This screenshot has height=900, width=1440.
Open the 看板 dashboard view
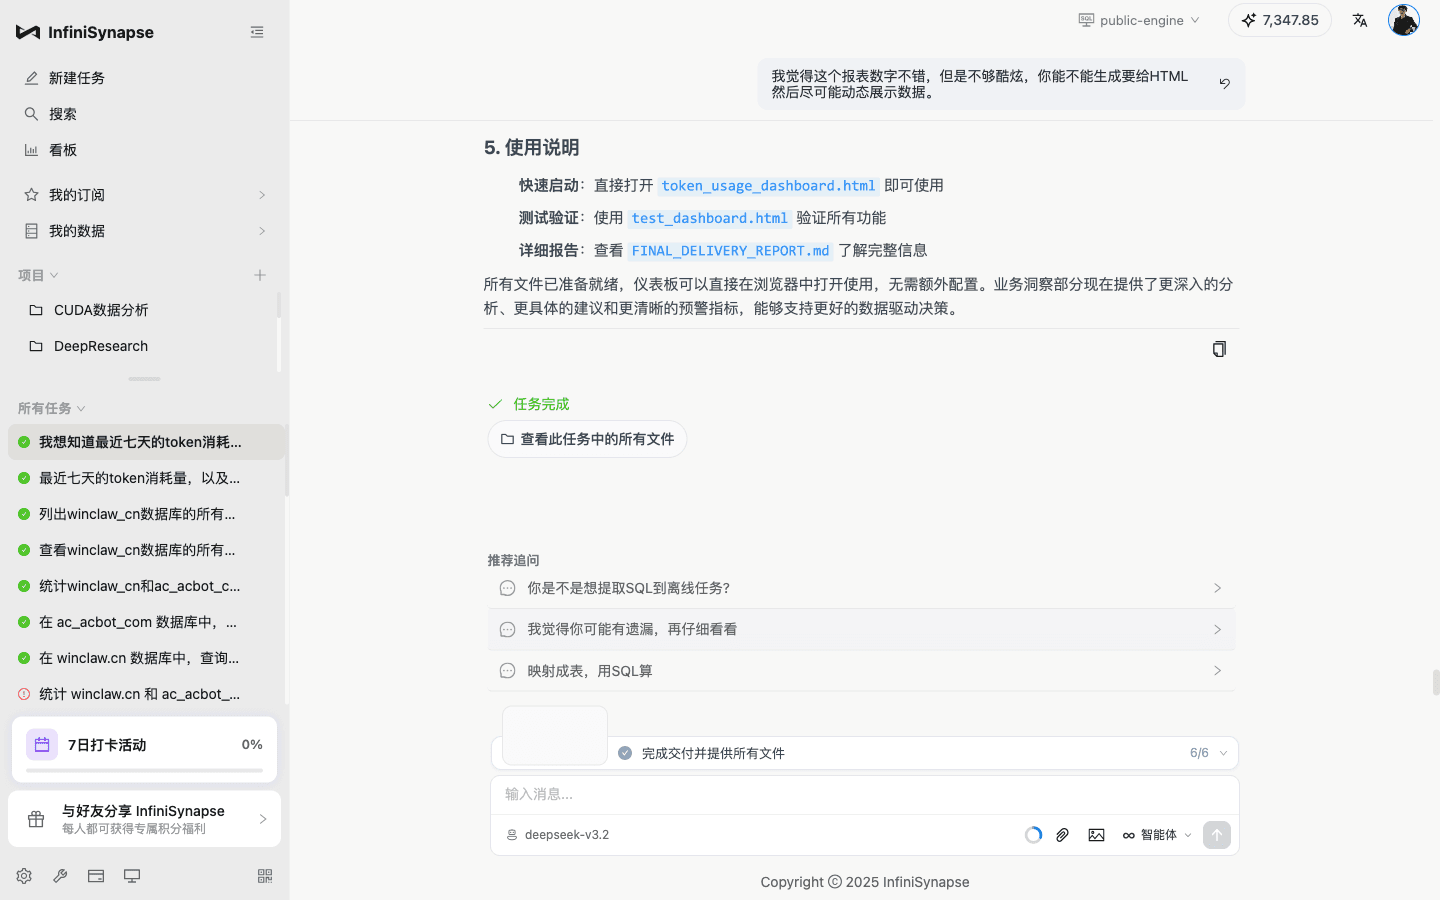click(x=60, y=149)
